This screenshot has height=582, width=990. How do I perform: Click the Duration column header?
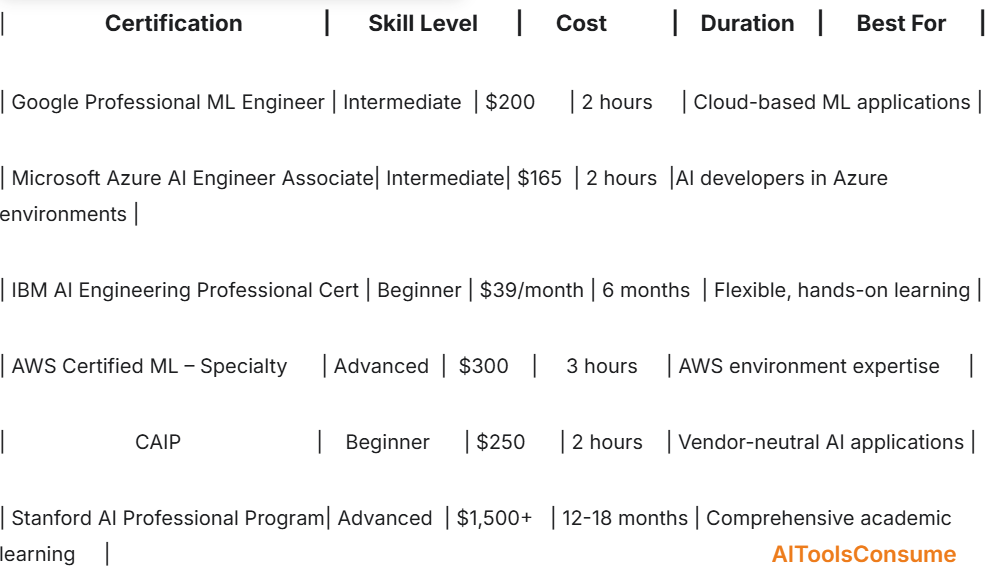[x=747, y=23]
